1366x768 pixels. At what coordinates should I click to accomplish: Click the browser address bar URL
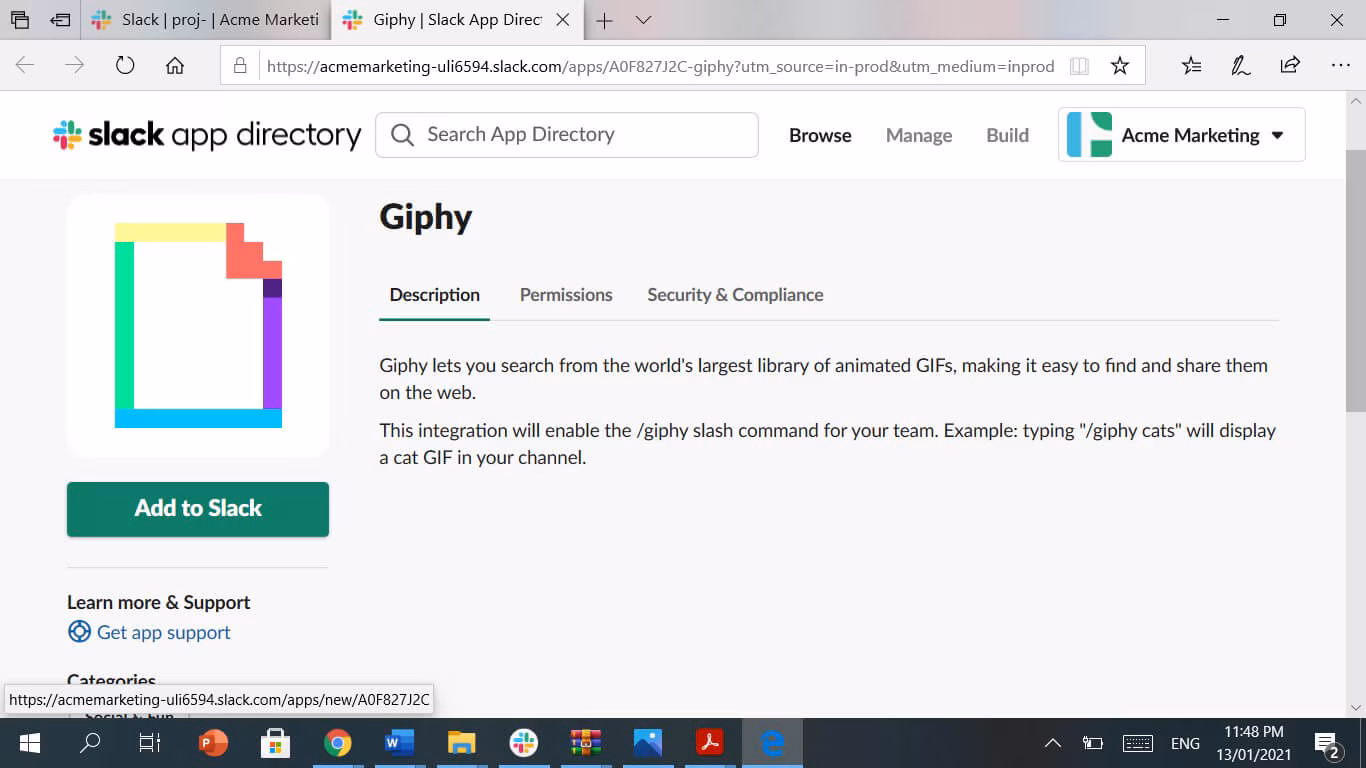(x=661, y=66)
